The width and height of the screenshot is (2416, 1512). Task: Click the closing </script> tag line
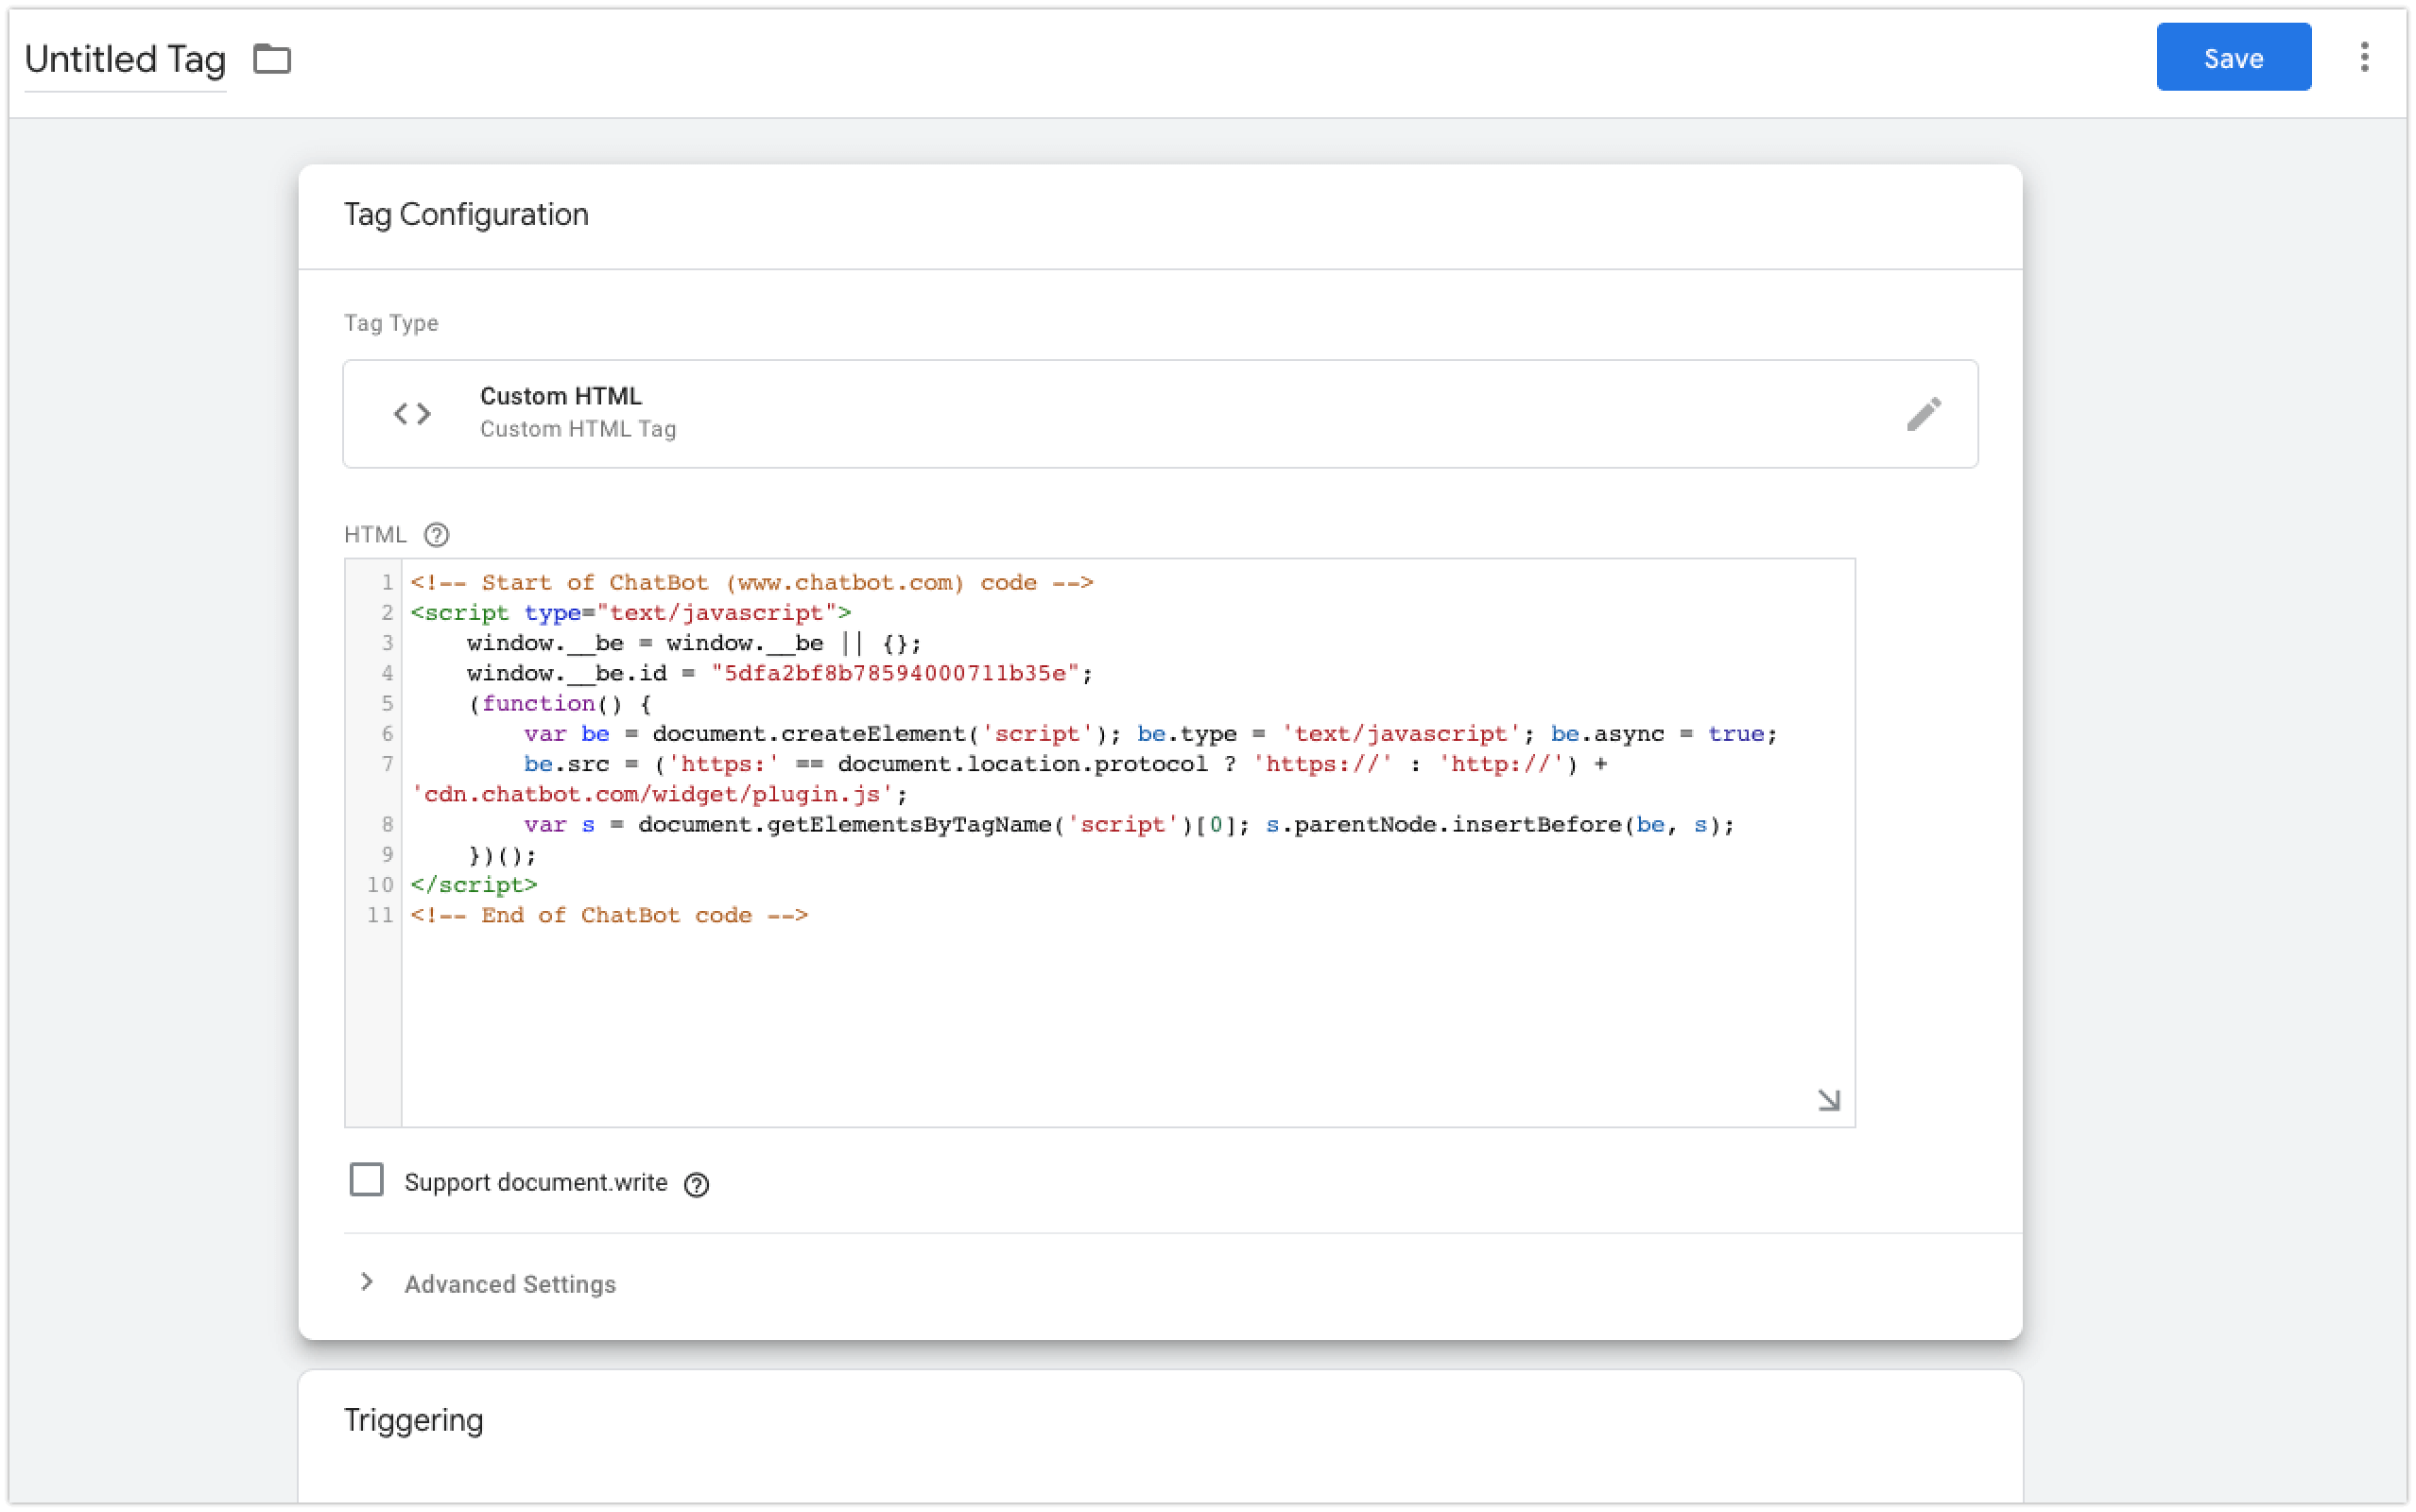(474, 885)
